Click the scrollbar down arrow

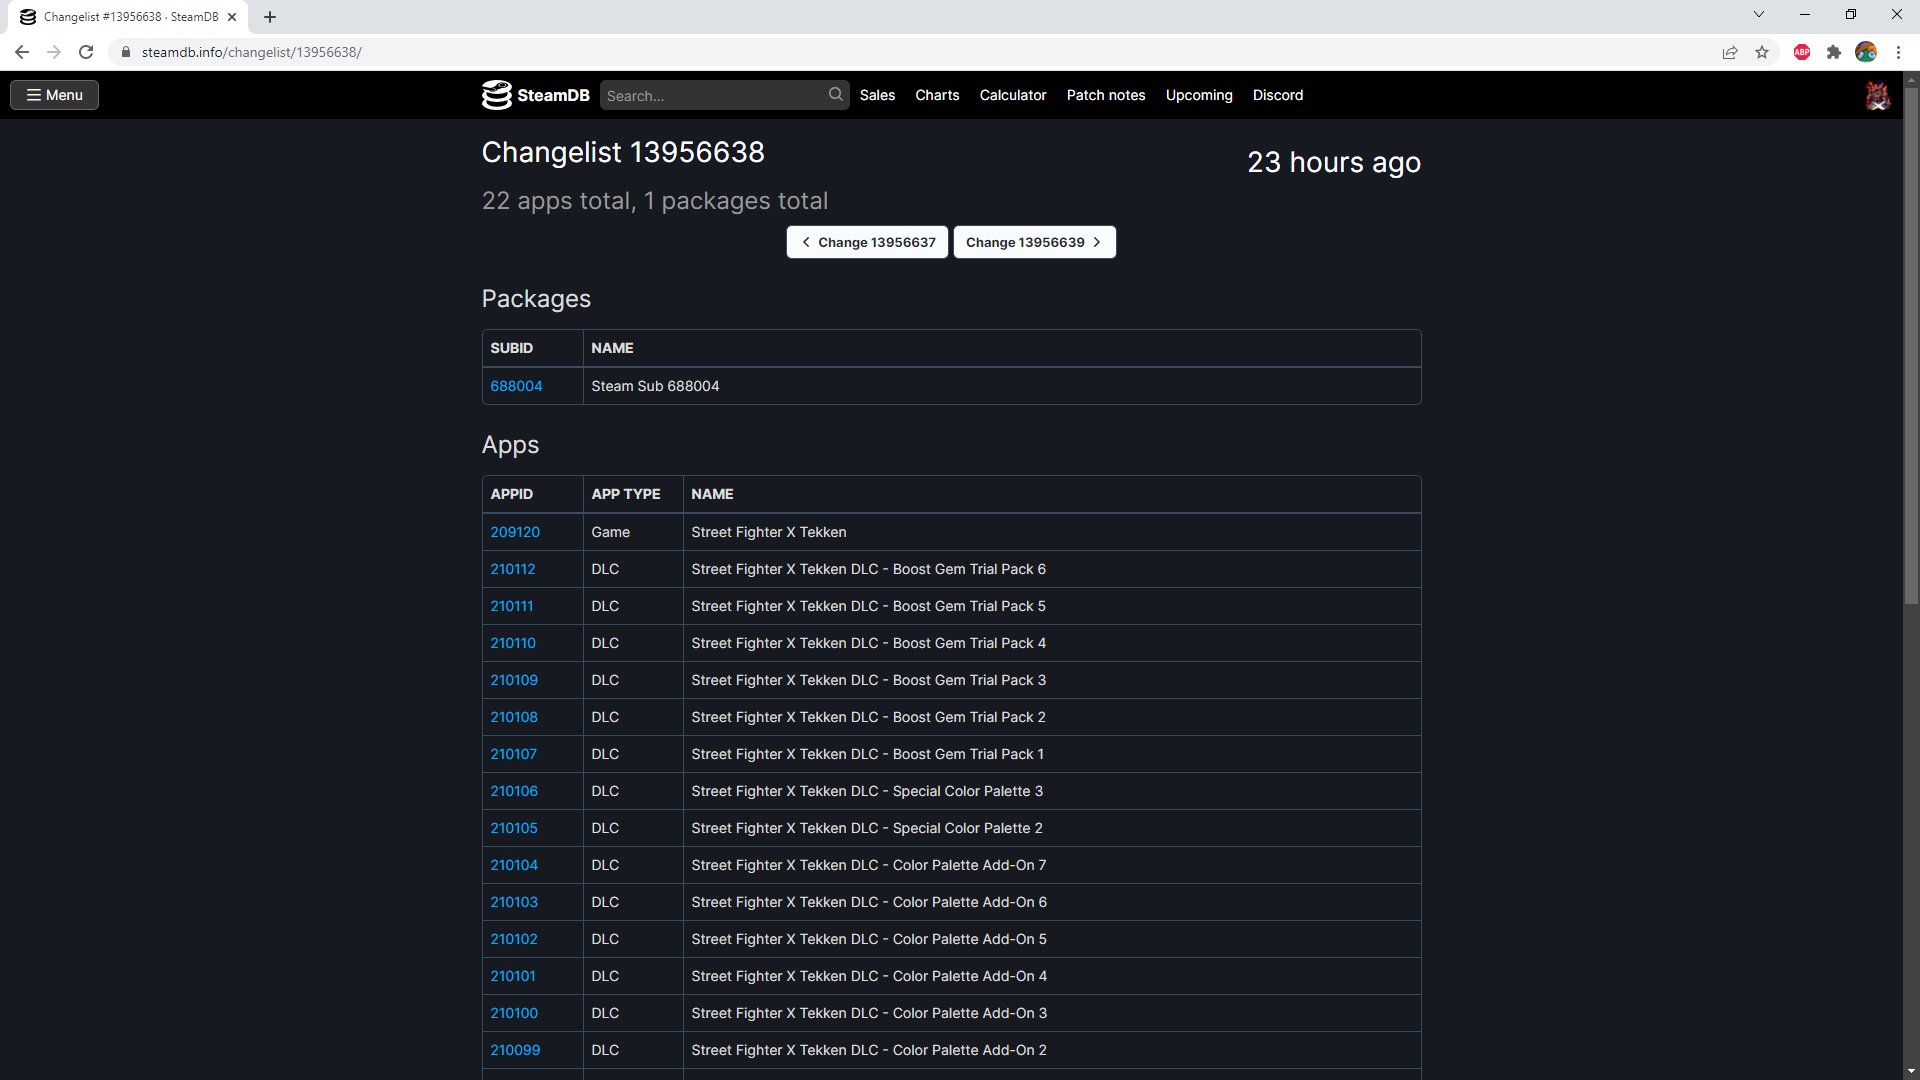point(1911,1071)
